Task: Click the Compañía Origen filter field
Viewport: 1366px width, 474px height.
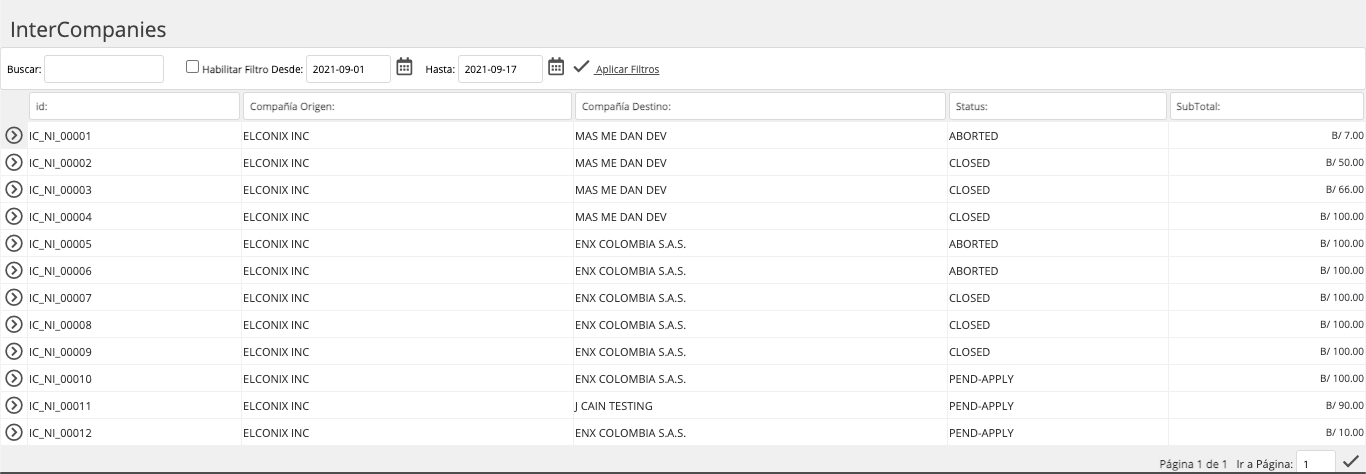Action: click(406, 106)
